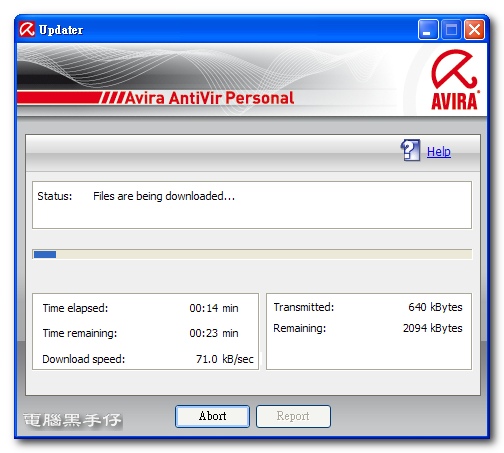Image resolution: width=504 pixels, height=453 pixels.
Task: Click the "00:14 min" elapsed value
Action: pyautogui.click(x=214, y=308)
